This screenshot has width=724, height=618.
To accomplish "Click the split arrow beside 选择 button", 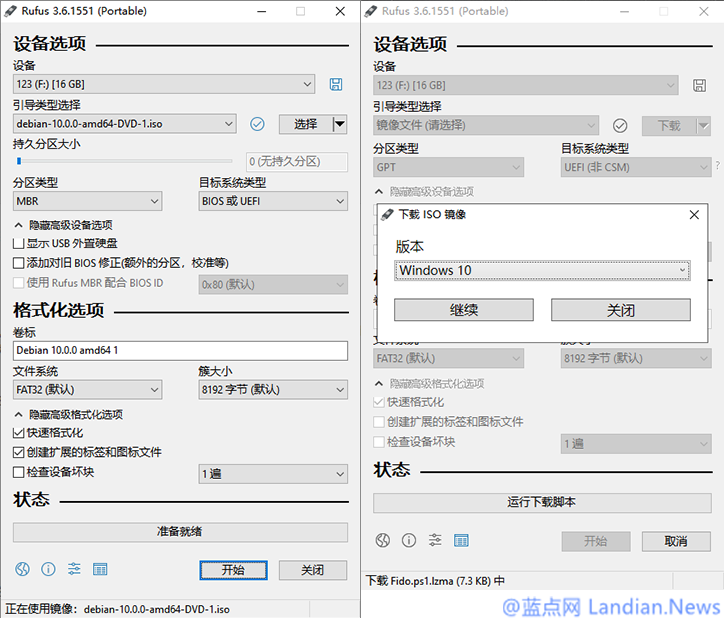I will click(x=339, y=124).
